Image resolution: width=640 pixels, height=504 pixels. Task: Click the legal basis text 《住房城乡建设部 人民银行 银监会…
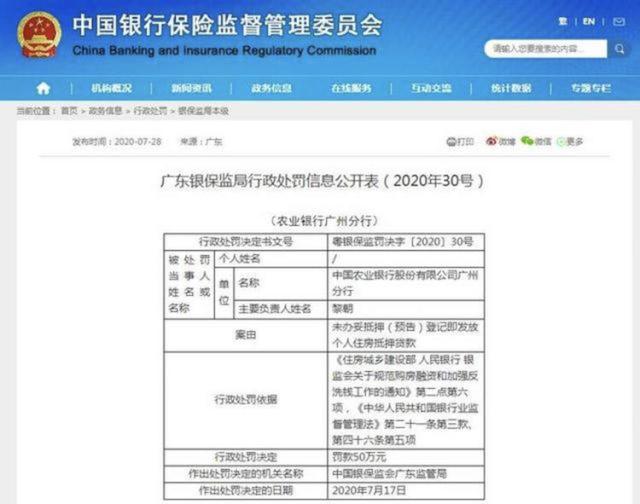pos(406,400)
